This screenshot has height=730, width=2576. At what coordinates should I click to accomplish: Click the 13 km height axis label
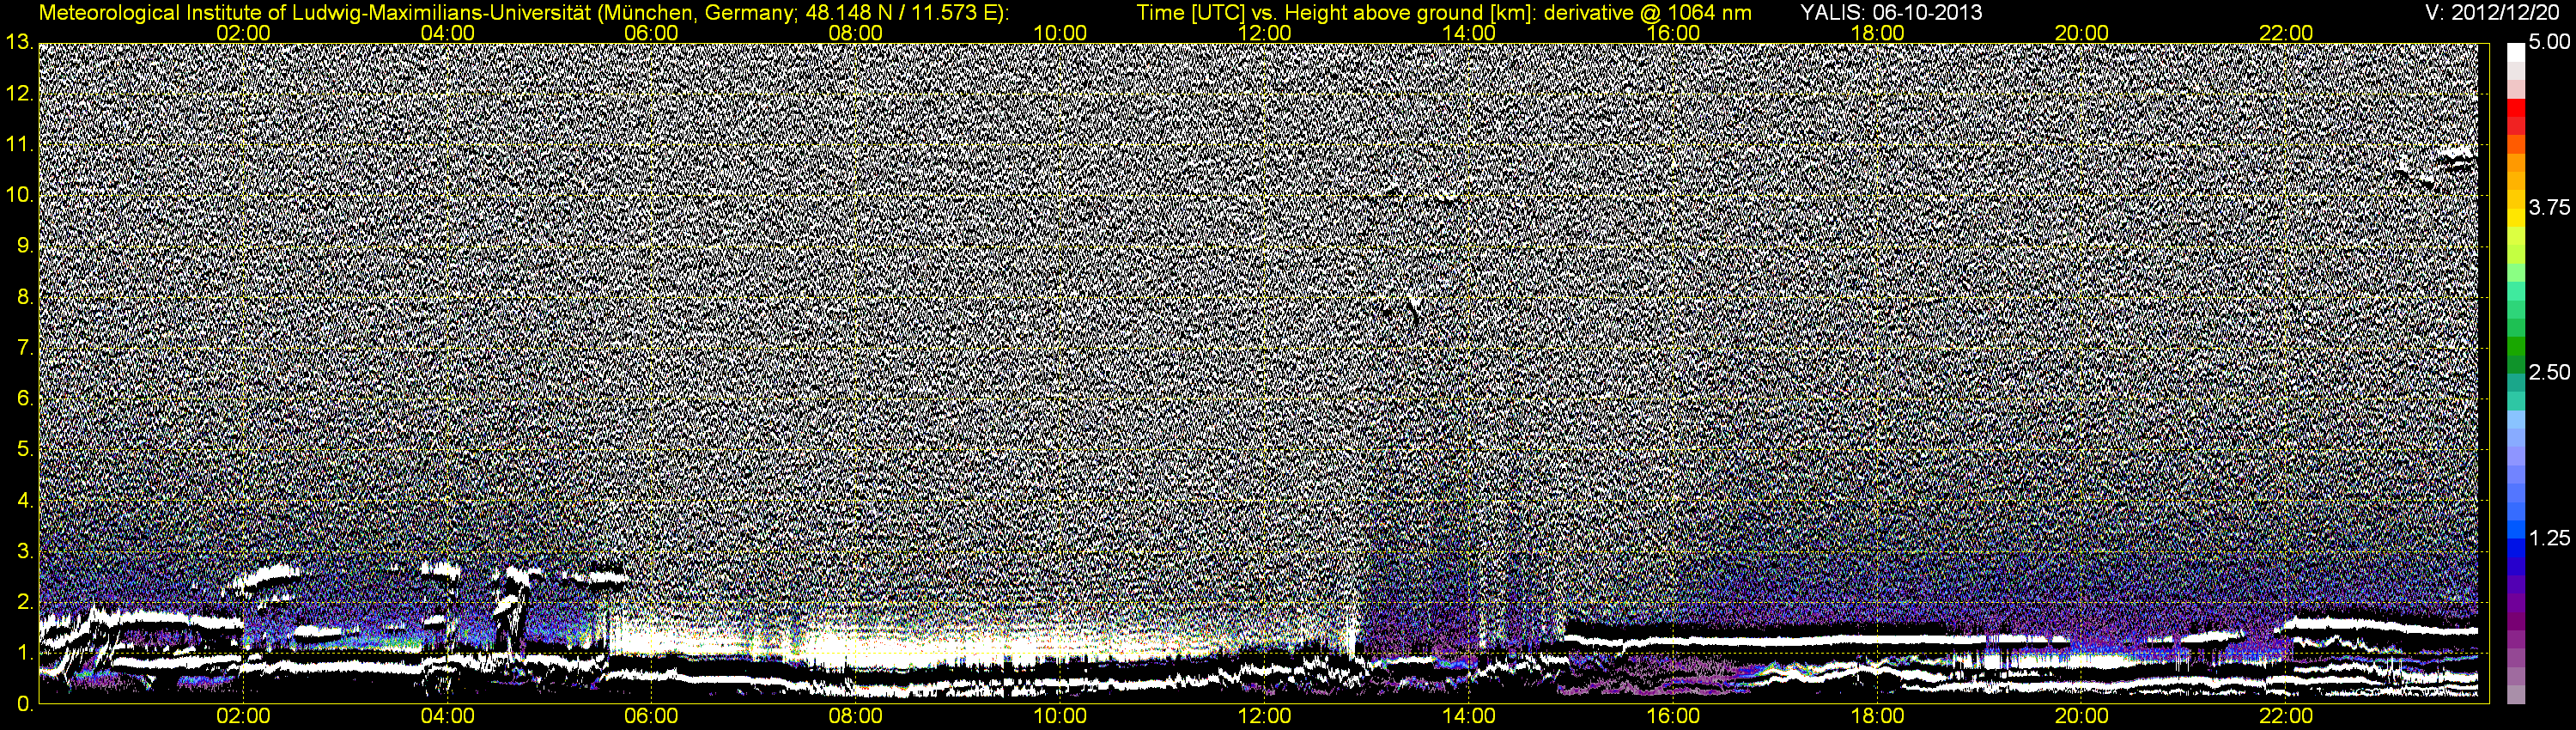[18, 43]
